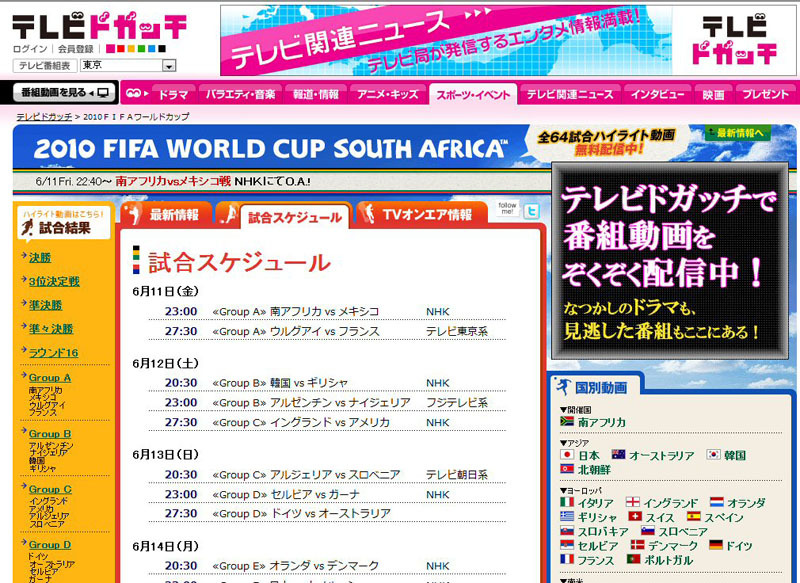The width and height of the screenshot is (800, 583).
Task: Click the France flag icon
Action: click(567, 560)
